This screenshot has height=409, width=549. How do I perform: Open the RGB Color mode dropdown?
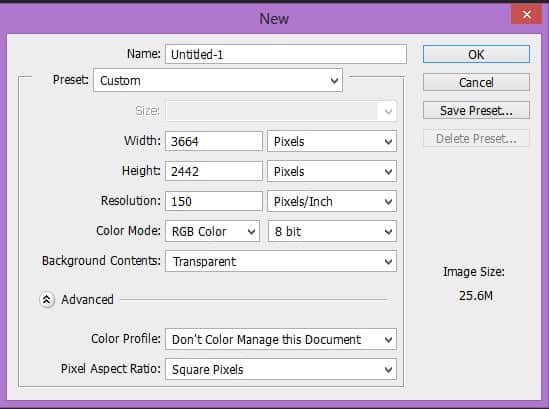213,231
